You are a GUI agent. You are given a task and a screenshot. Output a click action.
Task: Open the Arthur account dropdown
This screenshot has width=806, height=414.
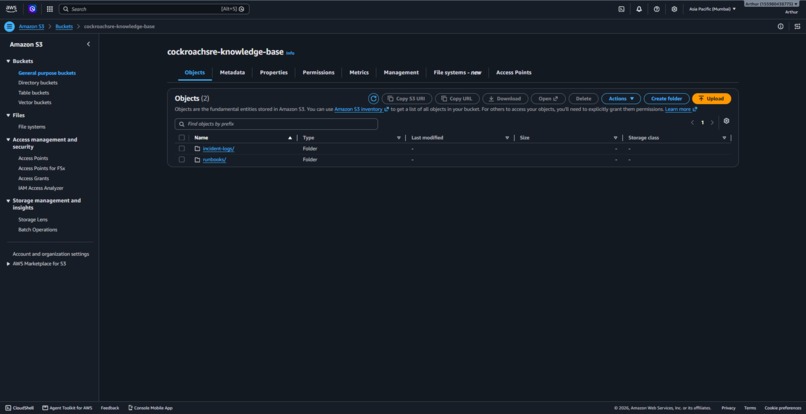[772, 4]
